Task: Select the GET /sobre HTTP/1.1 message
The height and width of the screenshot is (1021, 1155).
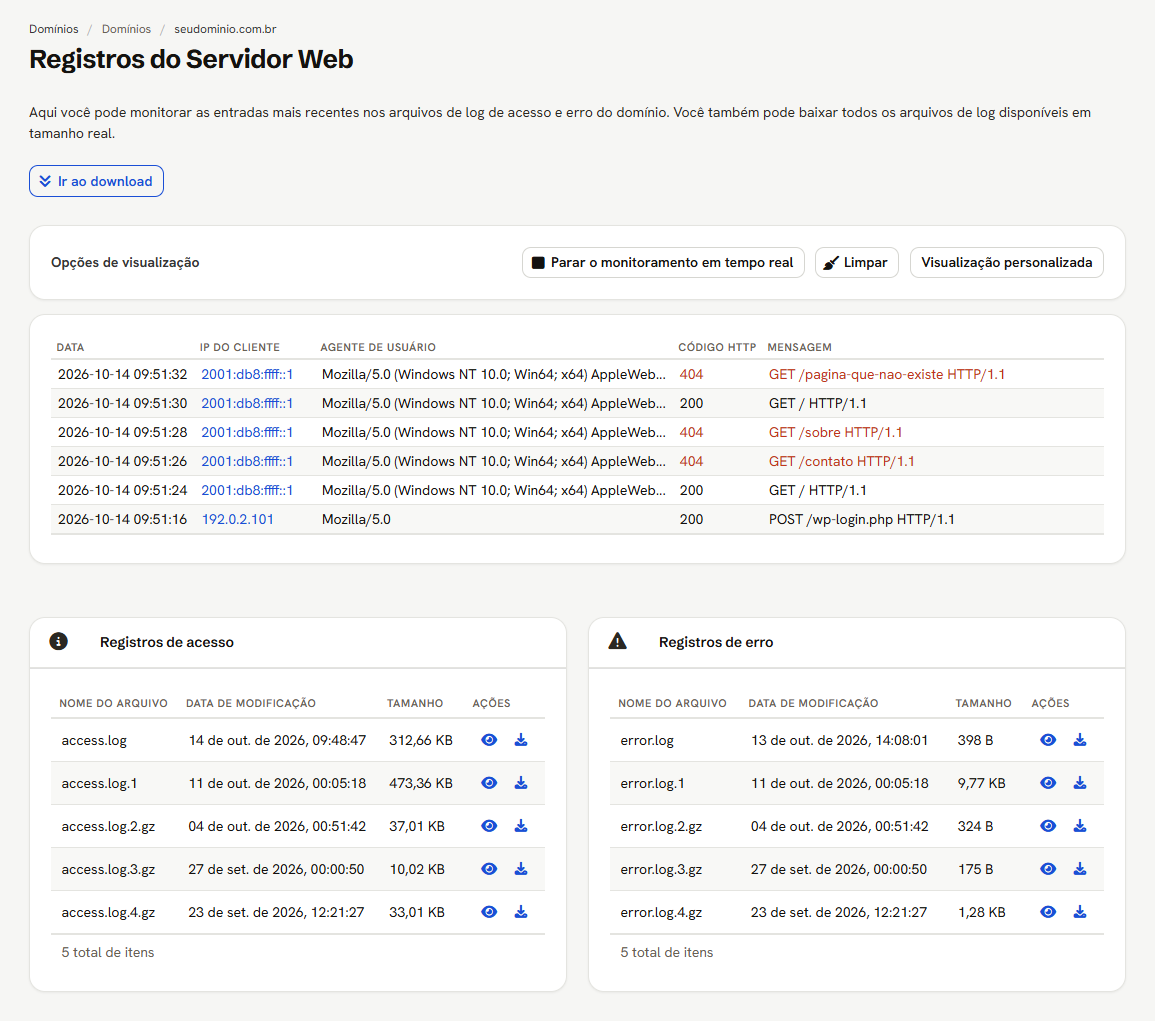Action: tap(835, 432)
